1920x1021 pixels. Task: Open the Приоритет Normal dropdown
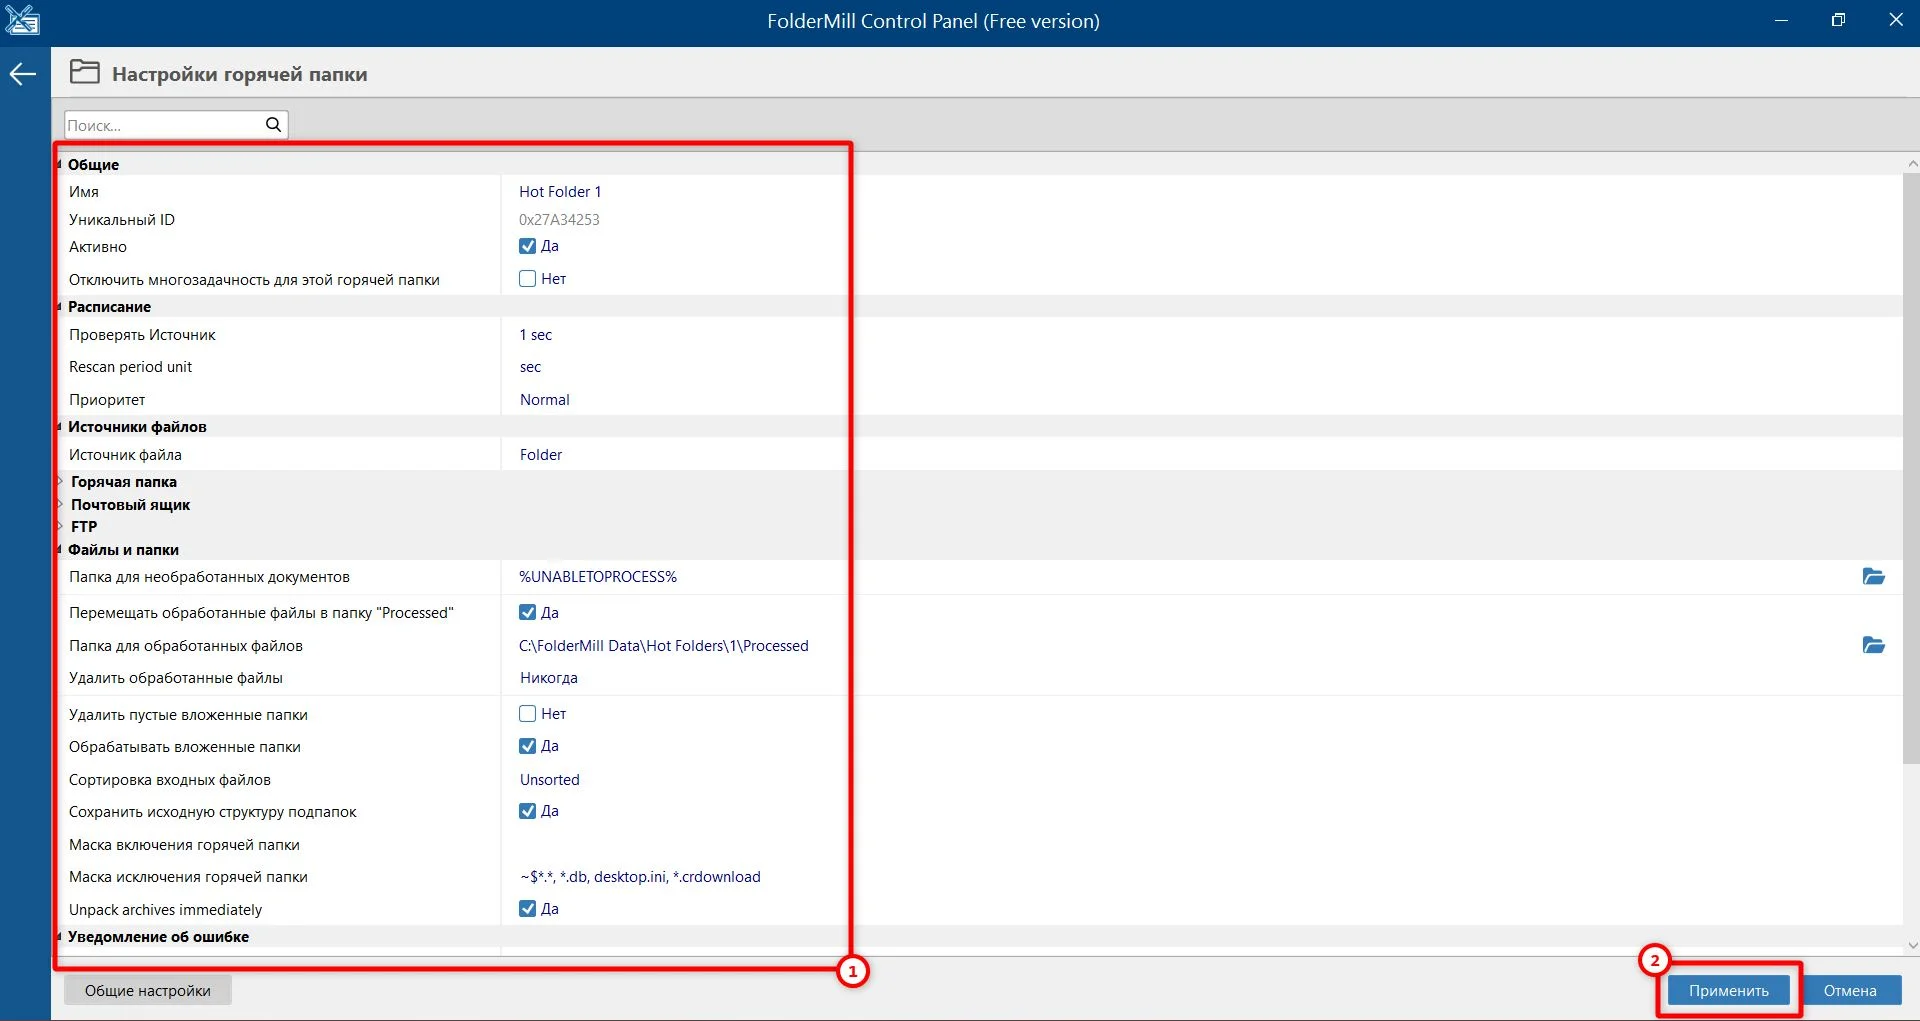click(545, 400)
